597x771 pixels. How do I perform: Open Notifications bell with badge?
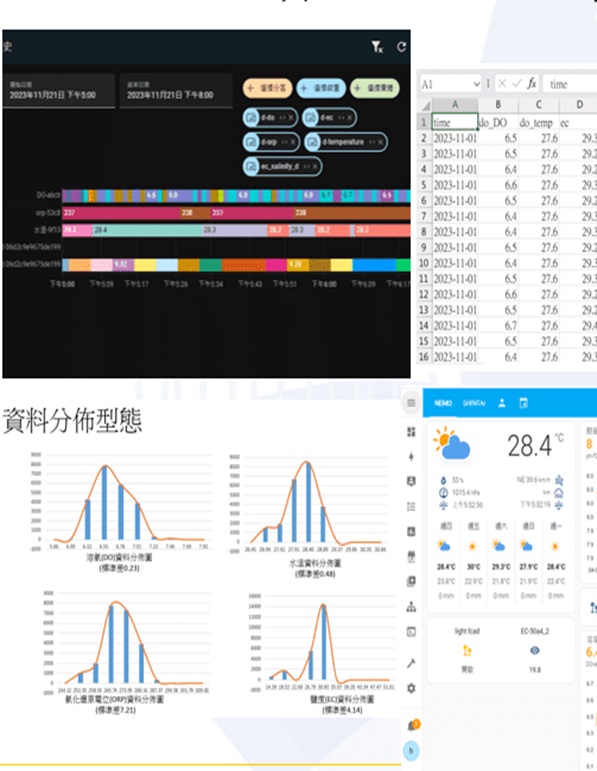pos(413,725)
